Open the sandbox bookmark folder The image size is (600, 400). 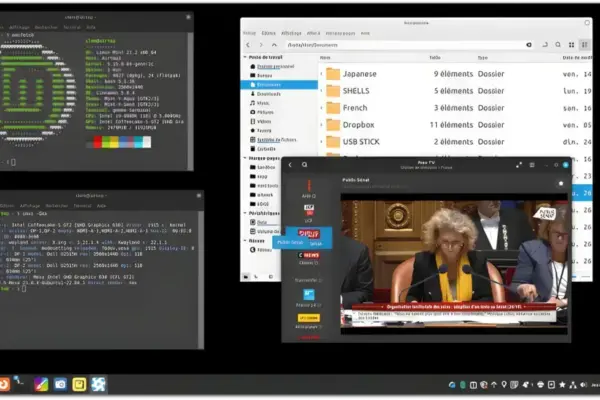point(266,167)
